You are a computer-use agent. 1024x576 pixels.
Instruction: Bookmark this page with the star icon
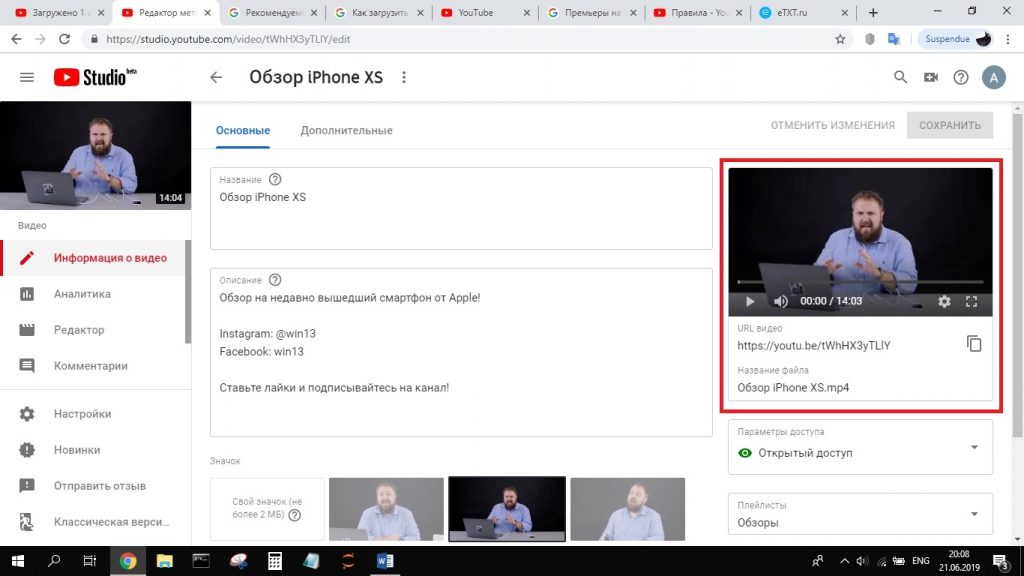pyautogui.click(x=840, y=39)
